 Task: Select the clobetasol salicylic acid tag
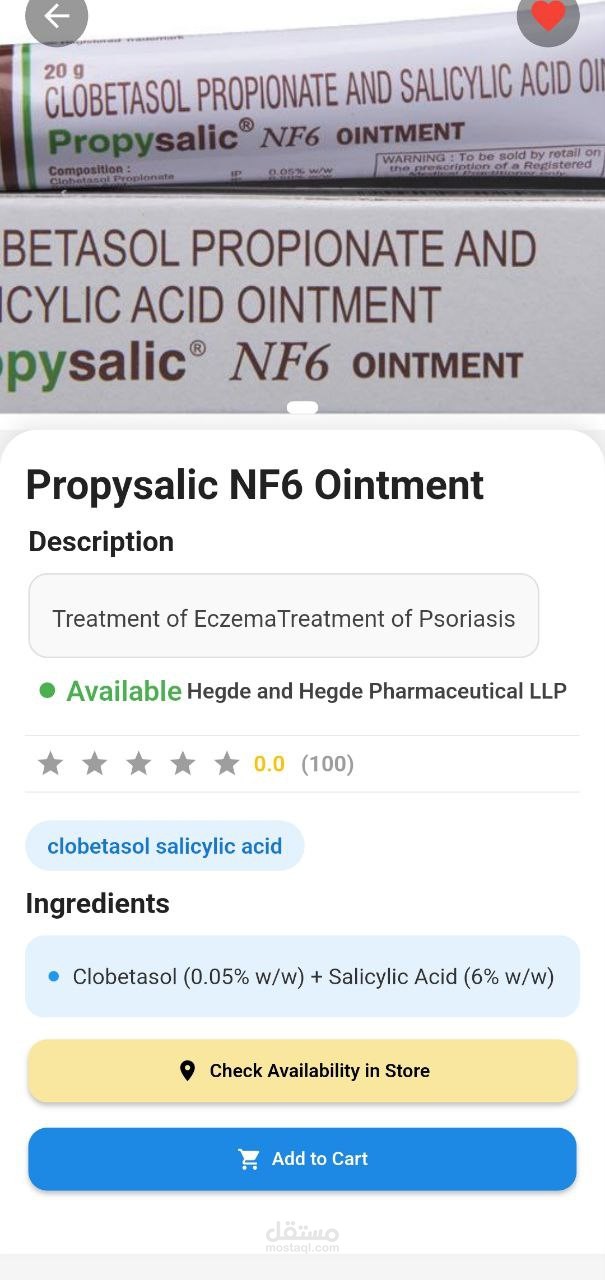tap(165, 846)
